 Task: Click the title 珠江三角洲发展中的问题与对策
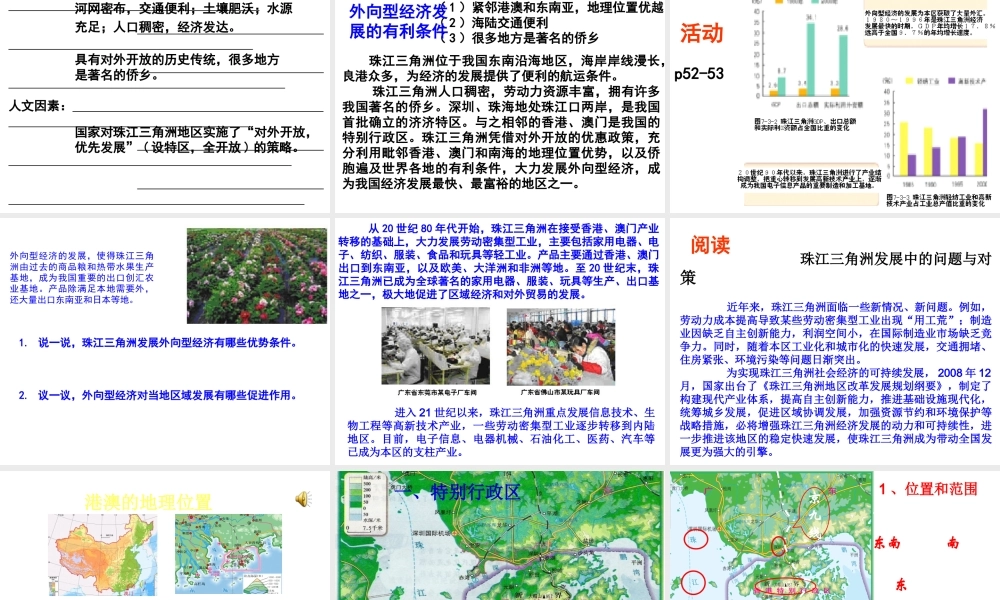(835, 268)
